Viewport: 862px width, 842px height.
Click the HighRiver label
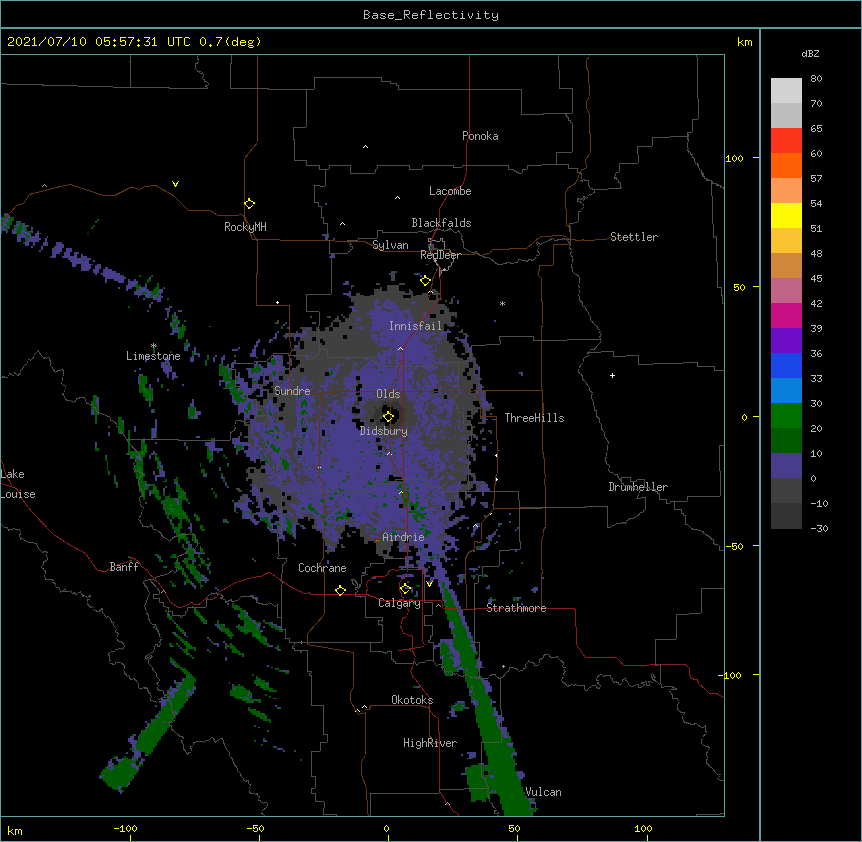coord(430,743)
